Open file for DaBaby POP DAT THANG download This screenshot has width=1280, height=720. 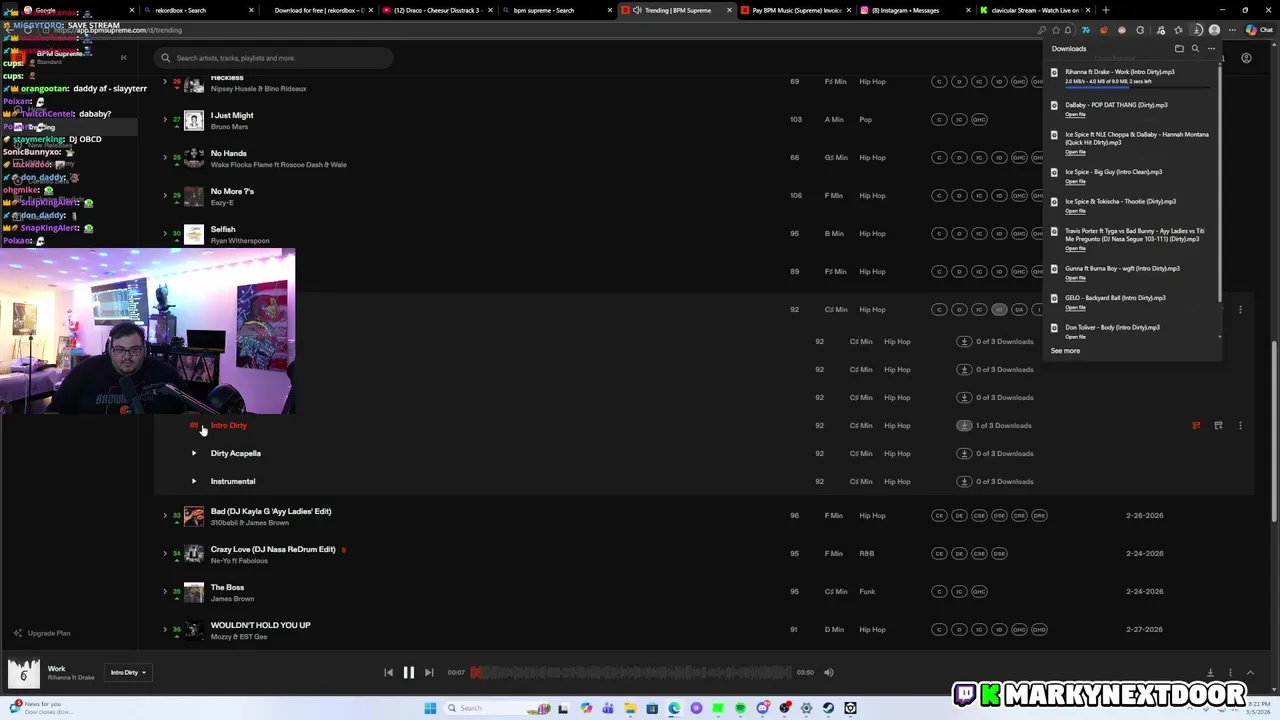1075,114
